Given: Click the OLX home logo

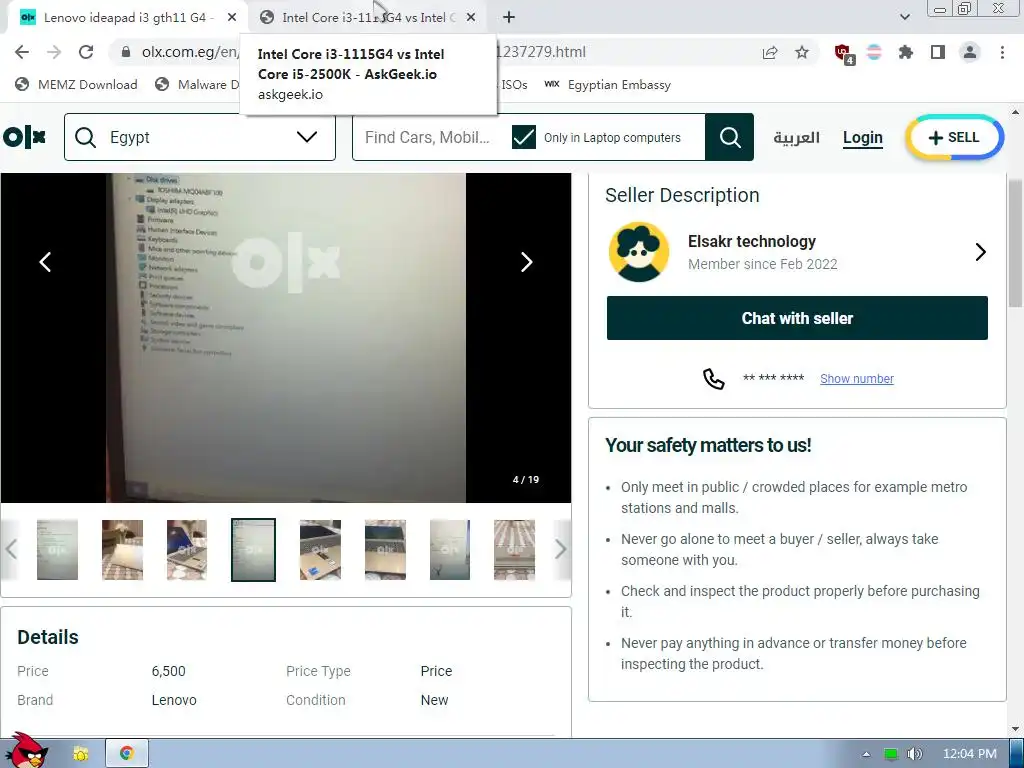Looking at the screenshot, I should pos(25,137).
